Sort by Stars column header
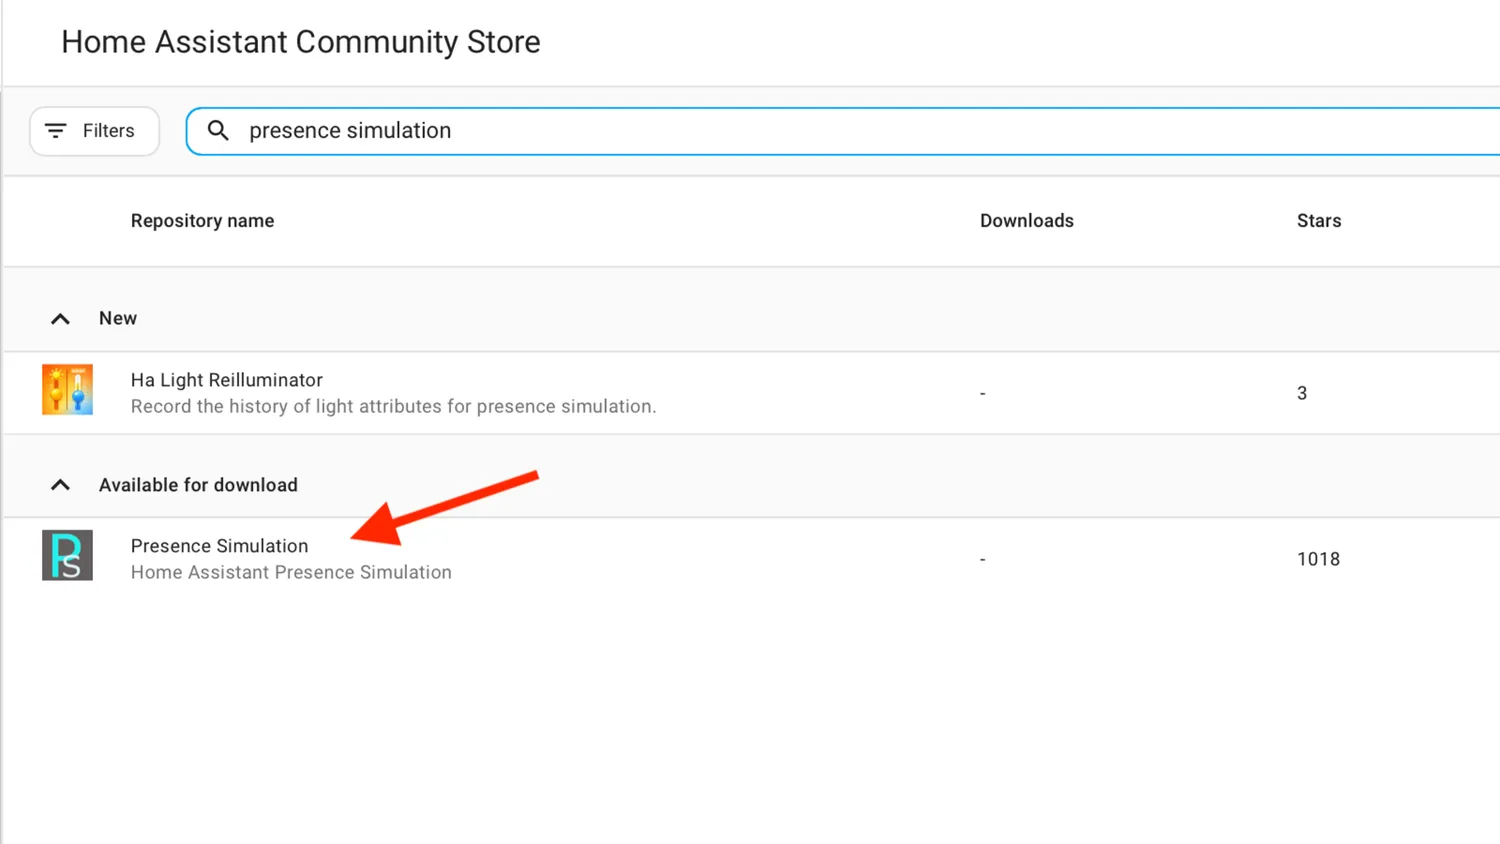 point(1318,221)
